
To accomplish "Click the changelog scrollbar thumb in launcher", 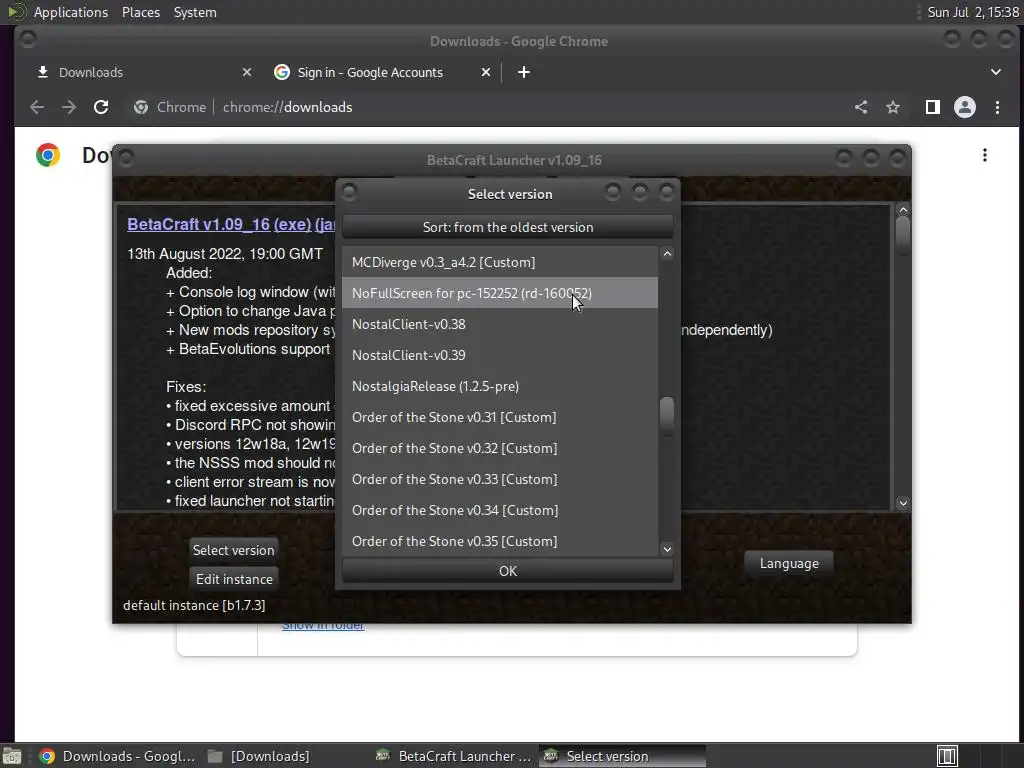I will point(903,235).
